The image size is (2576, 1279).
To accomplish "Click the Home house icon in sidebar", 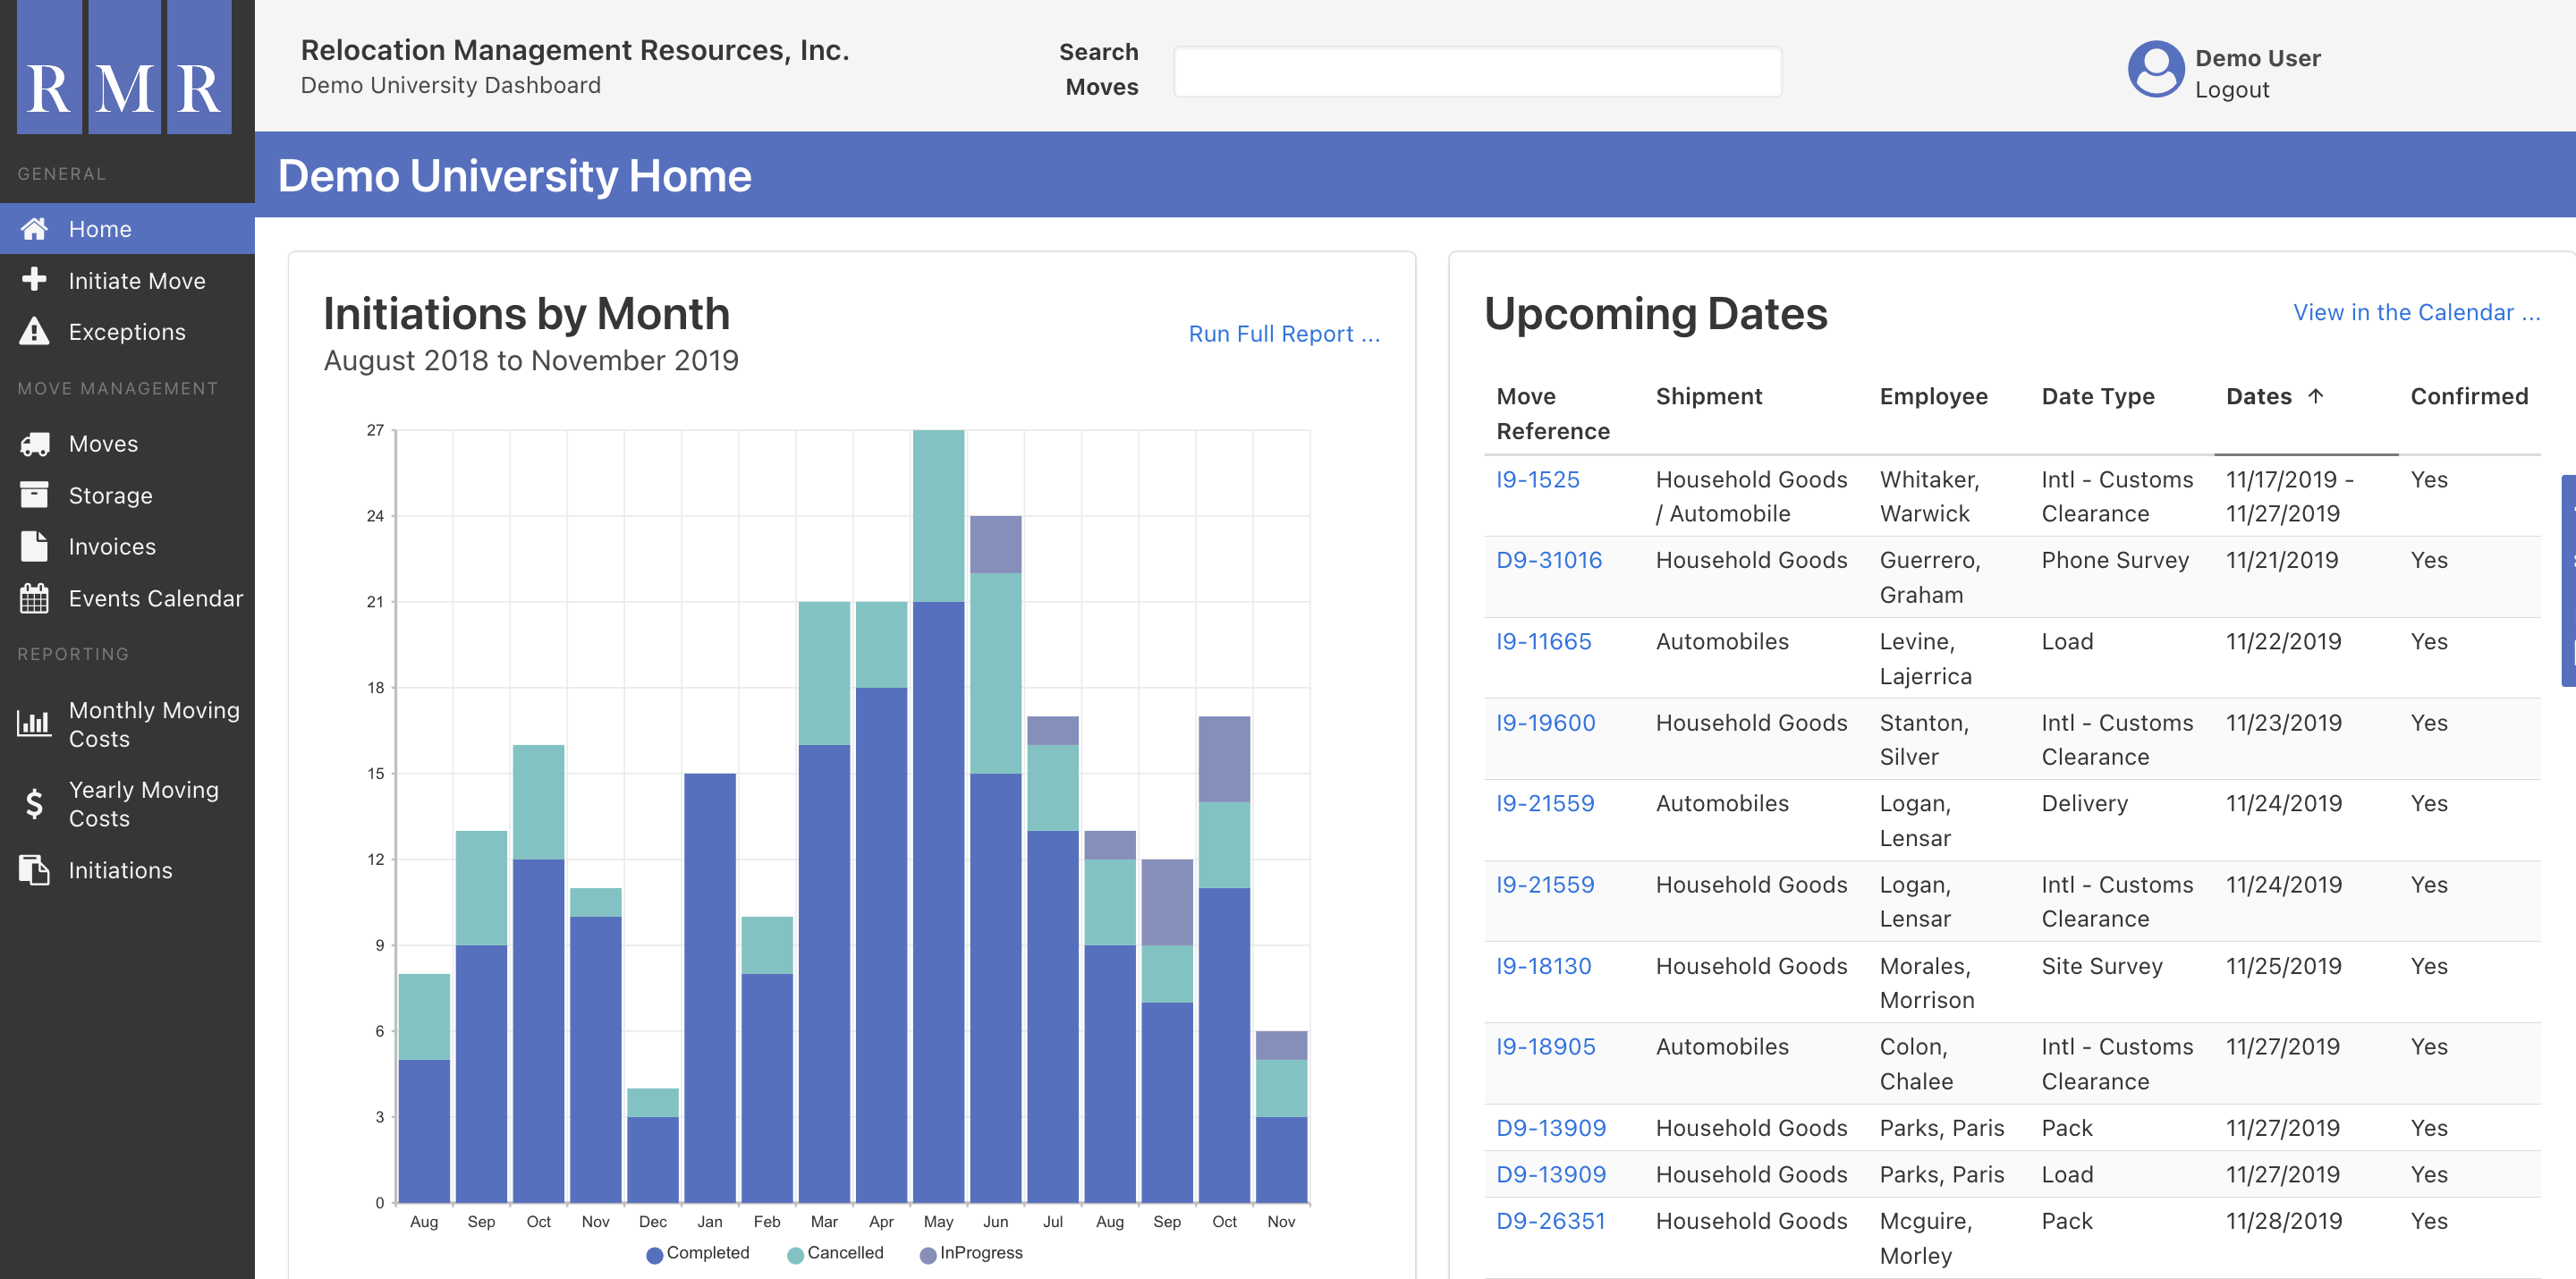I will [34, 229].
